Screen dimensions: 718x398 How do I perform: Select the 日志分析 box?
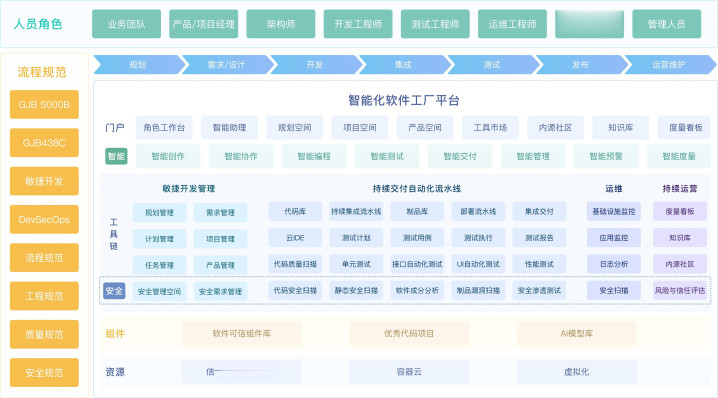(614, 264)
